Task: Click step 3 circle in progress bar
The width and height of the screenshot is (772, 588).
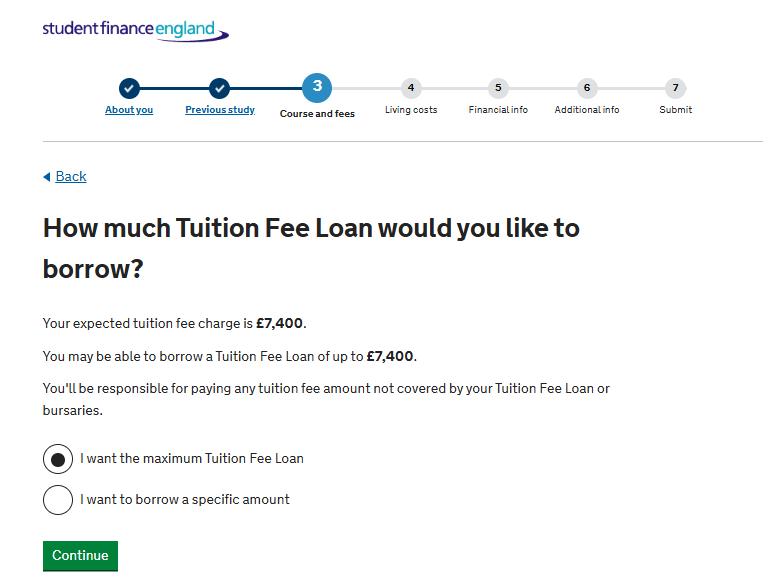Action: (317, 87)
